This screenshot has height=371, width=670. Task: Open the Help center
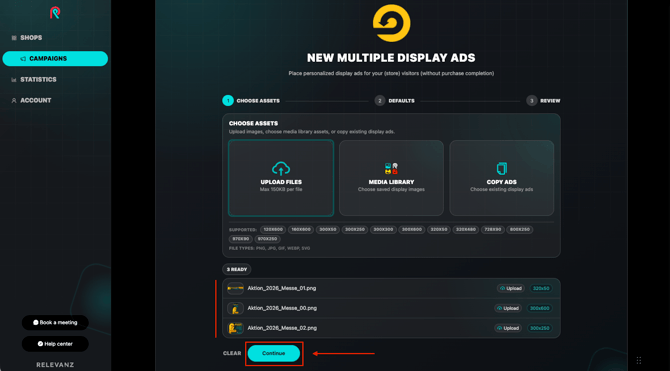tap(55, 344)
